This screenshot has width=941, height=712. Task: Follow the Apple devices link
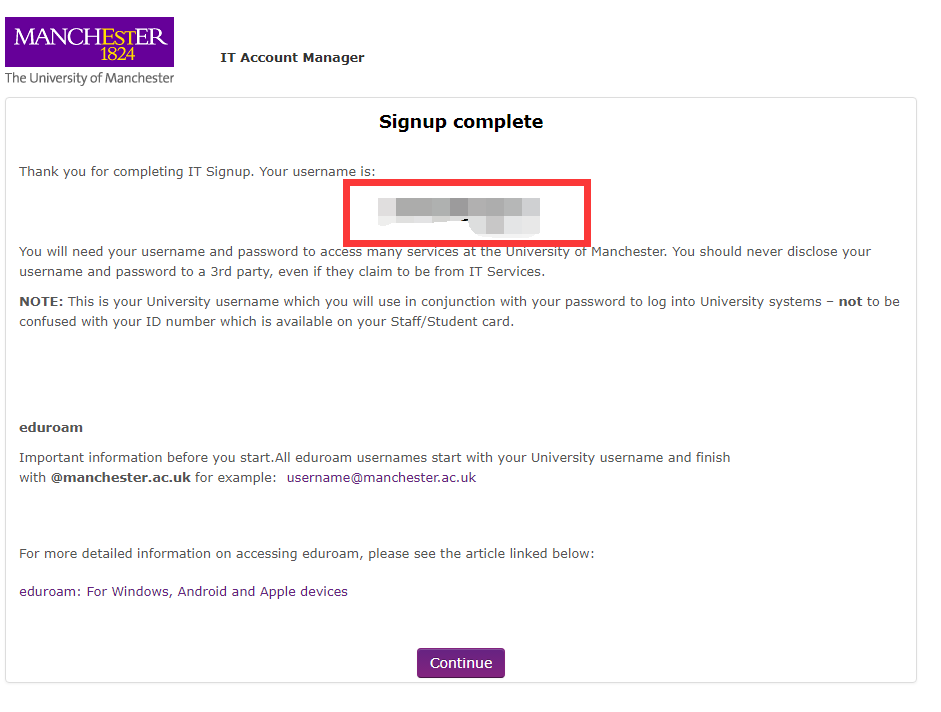304,592
